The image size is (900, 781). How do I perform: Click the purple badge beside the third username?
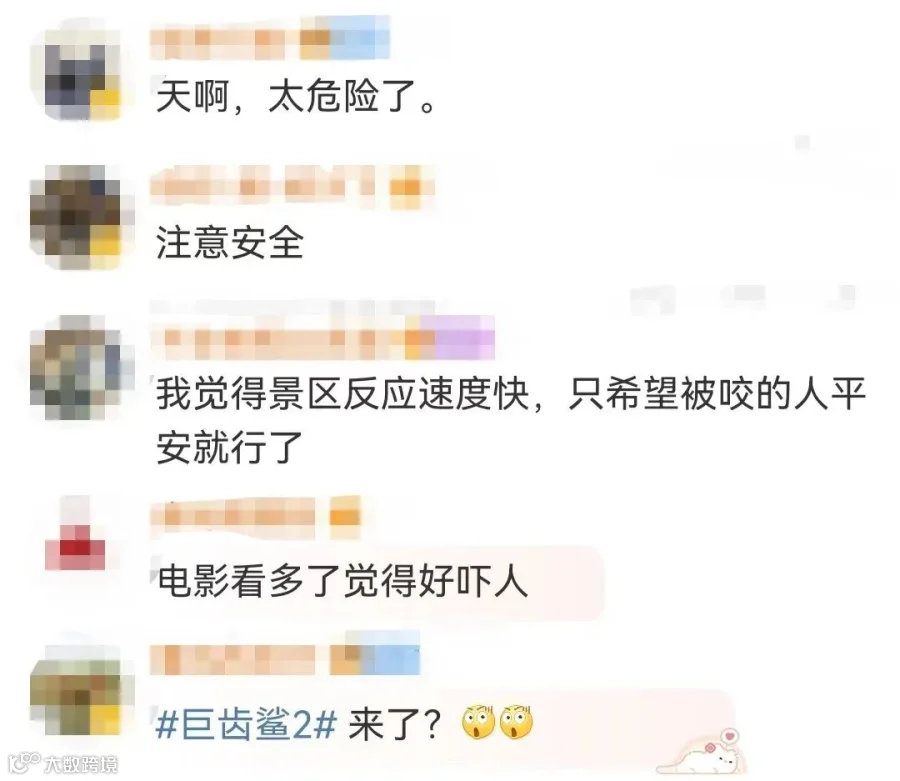click(464, 338)
